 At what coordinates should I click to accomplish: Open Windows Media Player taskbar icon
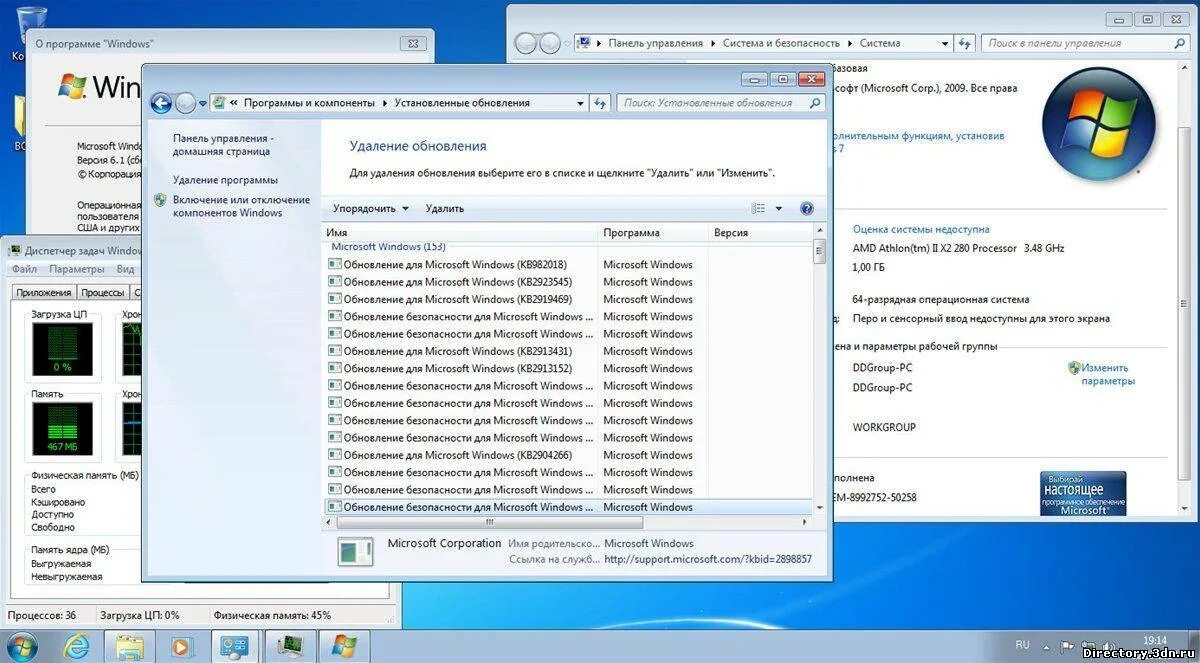tap(181, 646)
